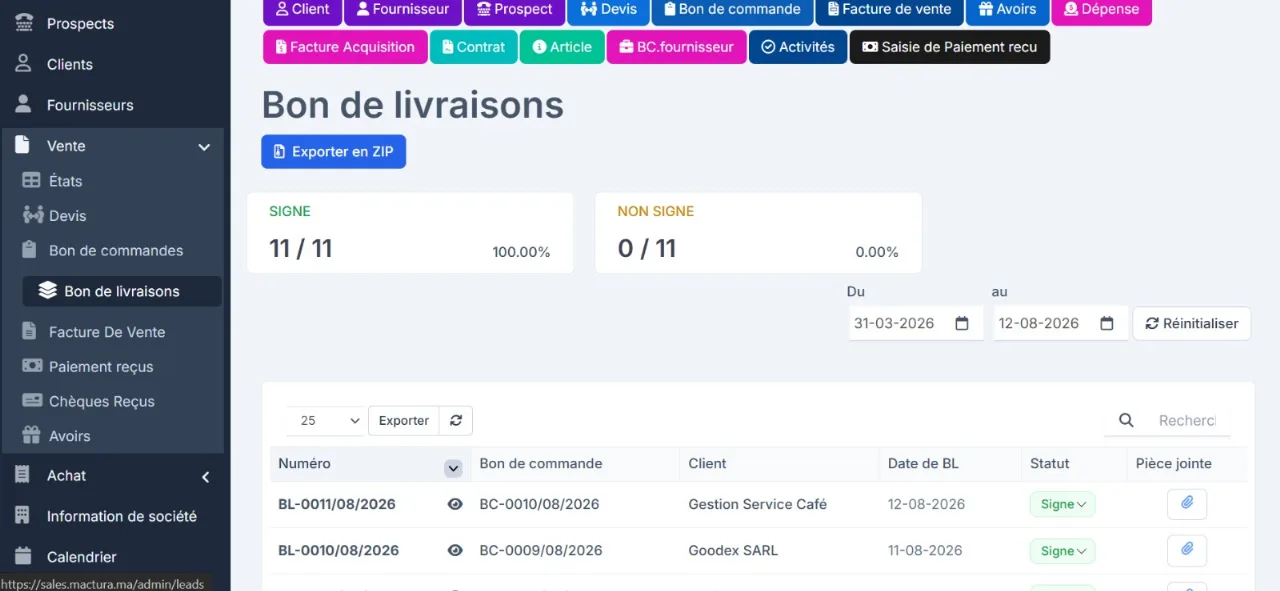Edit the au date field 12-08-2026
Viewport: 1280px width, 591px height.
tap(1061, 323)
